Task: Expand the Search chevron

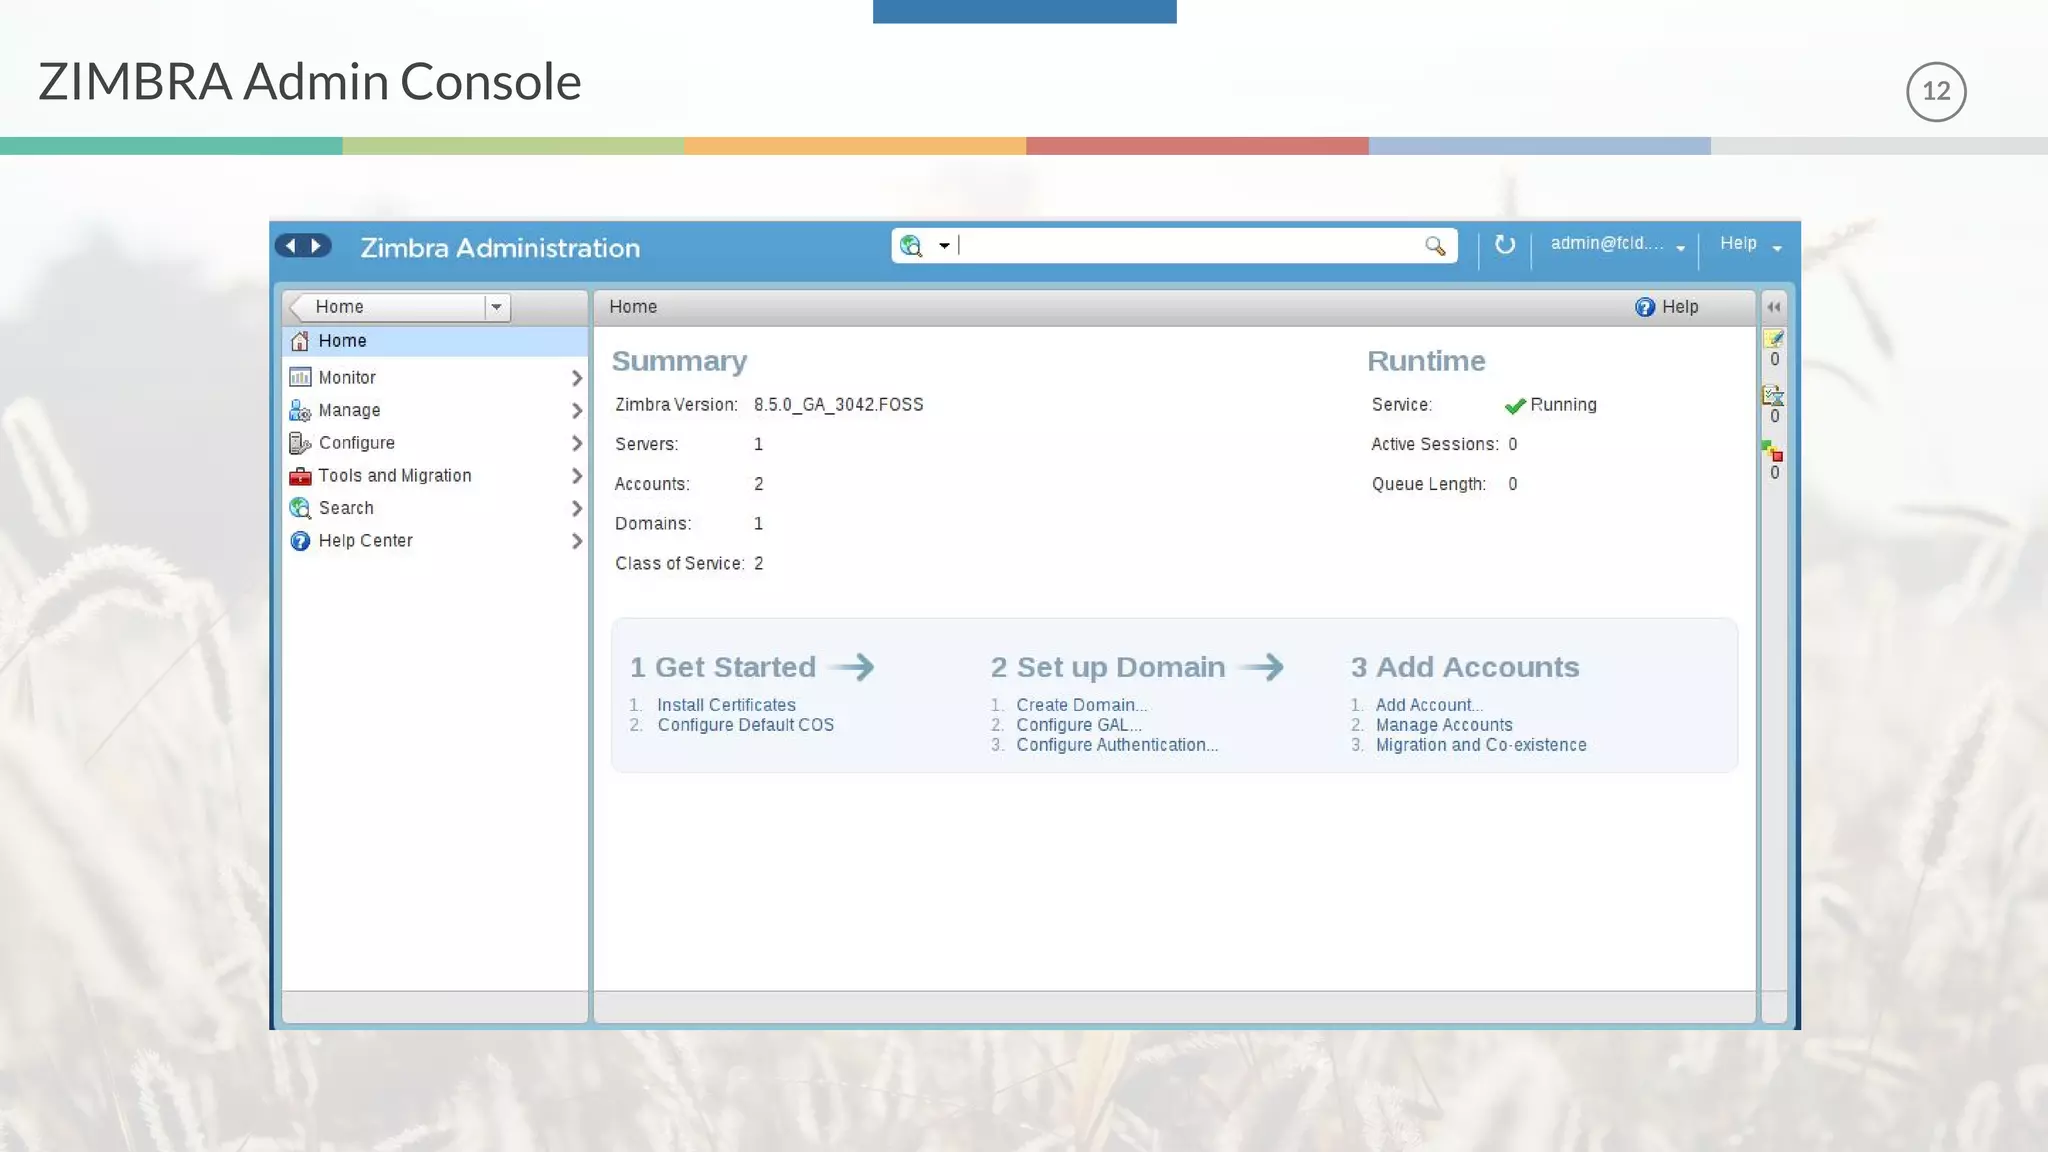Action: (576, 508)
